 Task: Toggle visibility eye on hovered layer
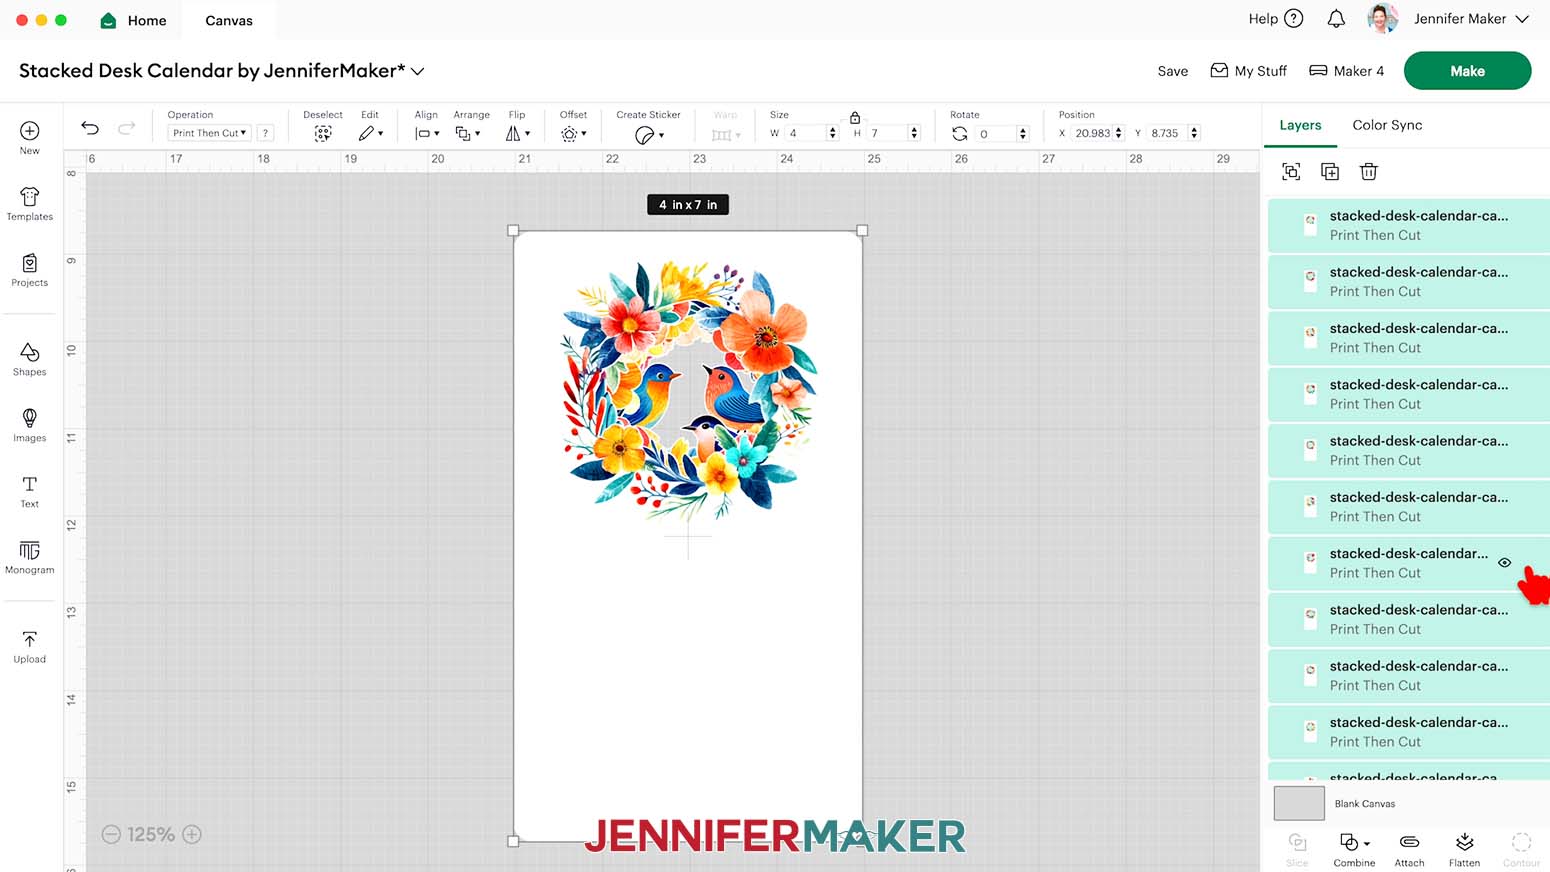[x=1504, y=563]
